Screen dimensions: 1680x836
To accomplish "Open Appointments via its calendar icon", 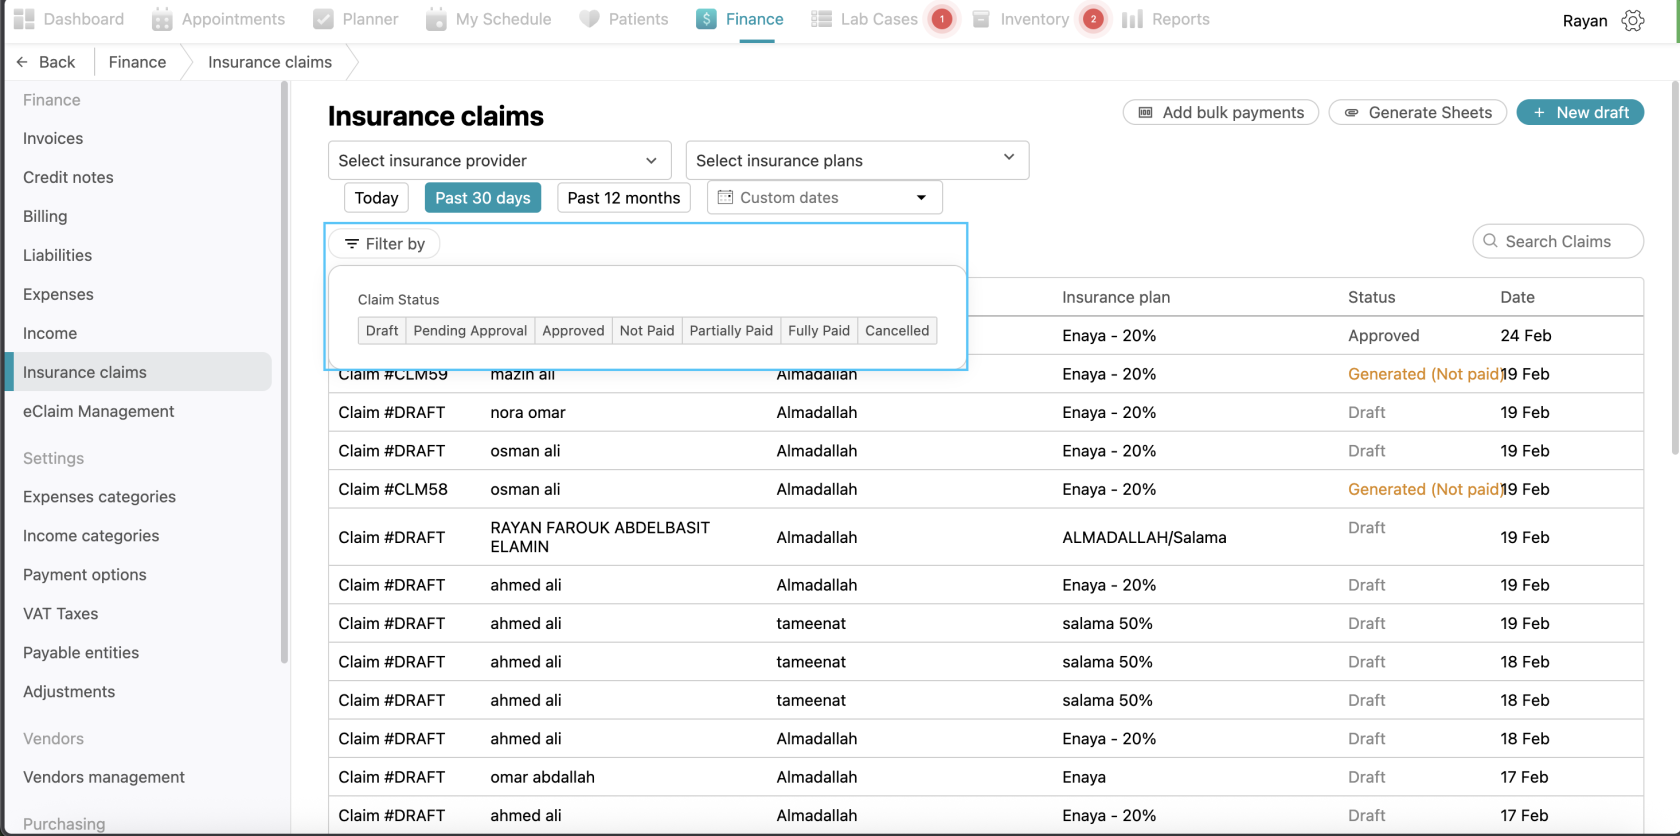I will 162,19.
